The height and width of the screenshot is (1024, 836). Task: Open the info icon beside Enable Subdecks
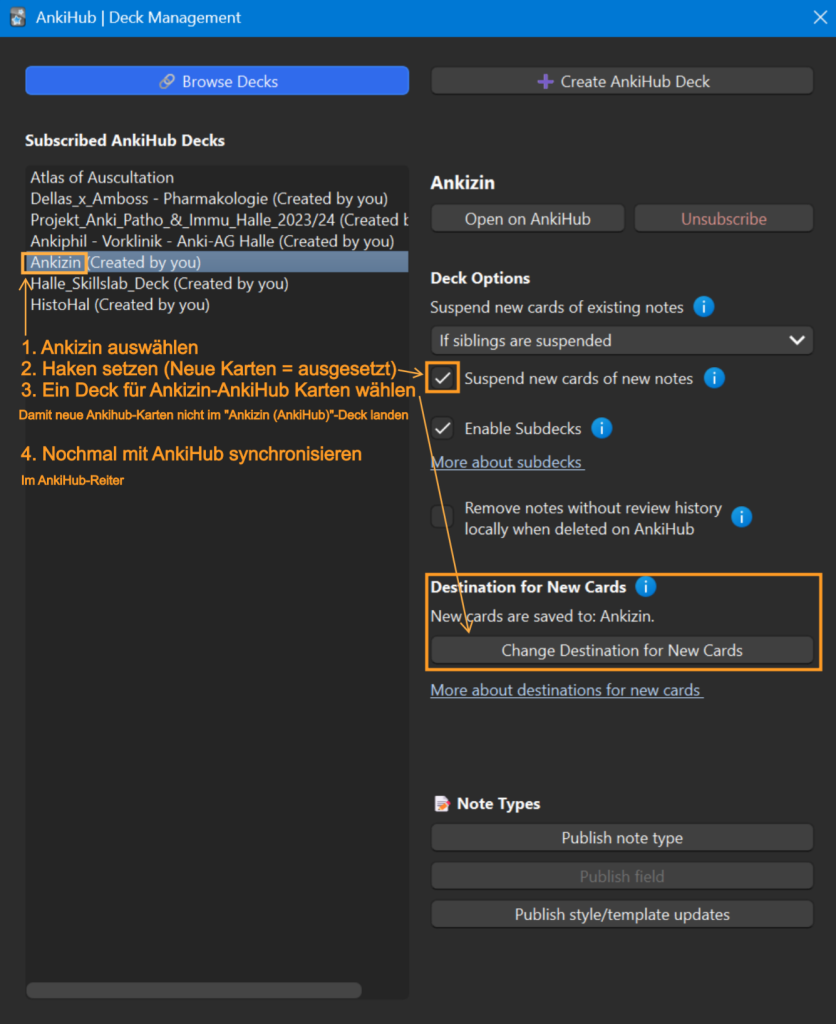pyautogui.click(x=602, y=428)
